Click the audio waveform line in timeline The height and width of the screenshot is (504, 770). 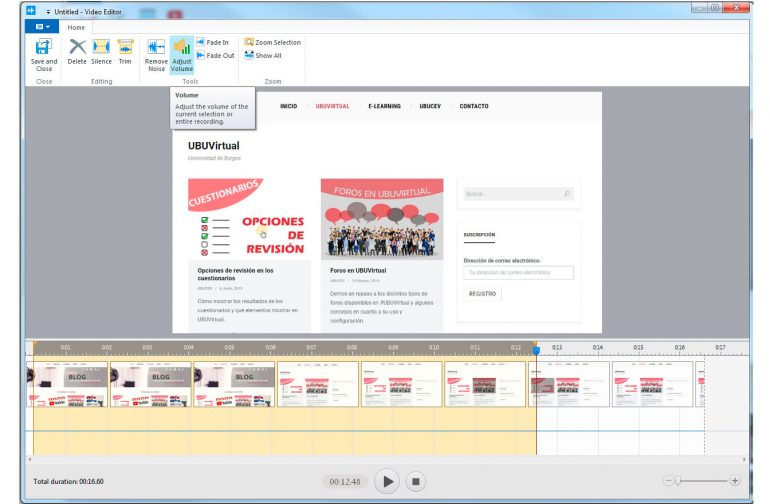coord(365,431)
